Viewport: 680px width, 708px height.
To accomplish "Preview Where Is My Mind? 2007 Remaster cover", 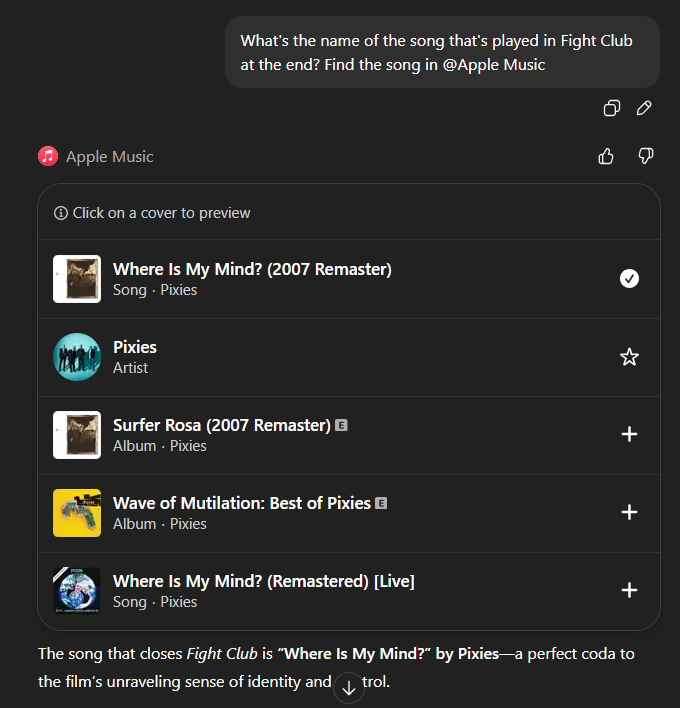I will (x=77, y=279).
